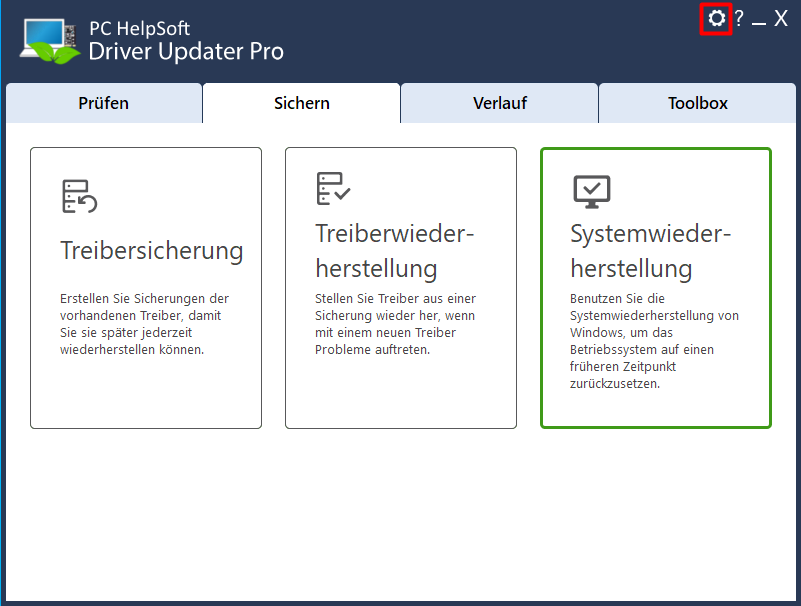The width and height of the screenshot is (801, 606).
Task: Click the Treibersicherung heading
Action: point(152,251)
